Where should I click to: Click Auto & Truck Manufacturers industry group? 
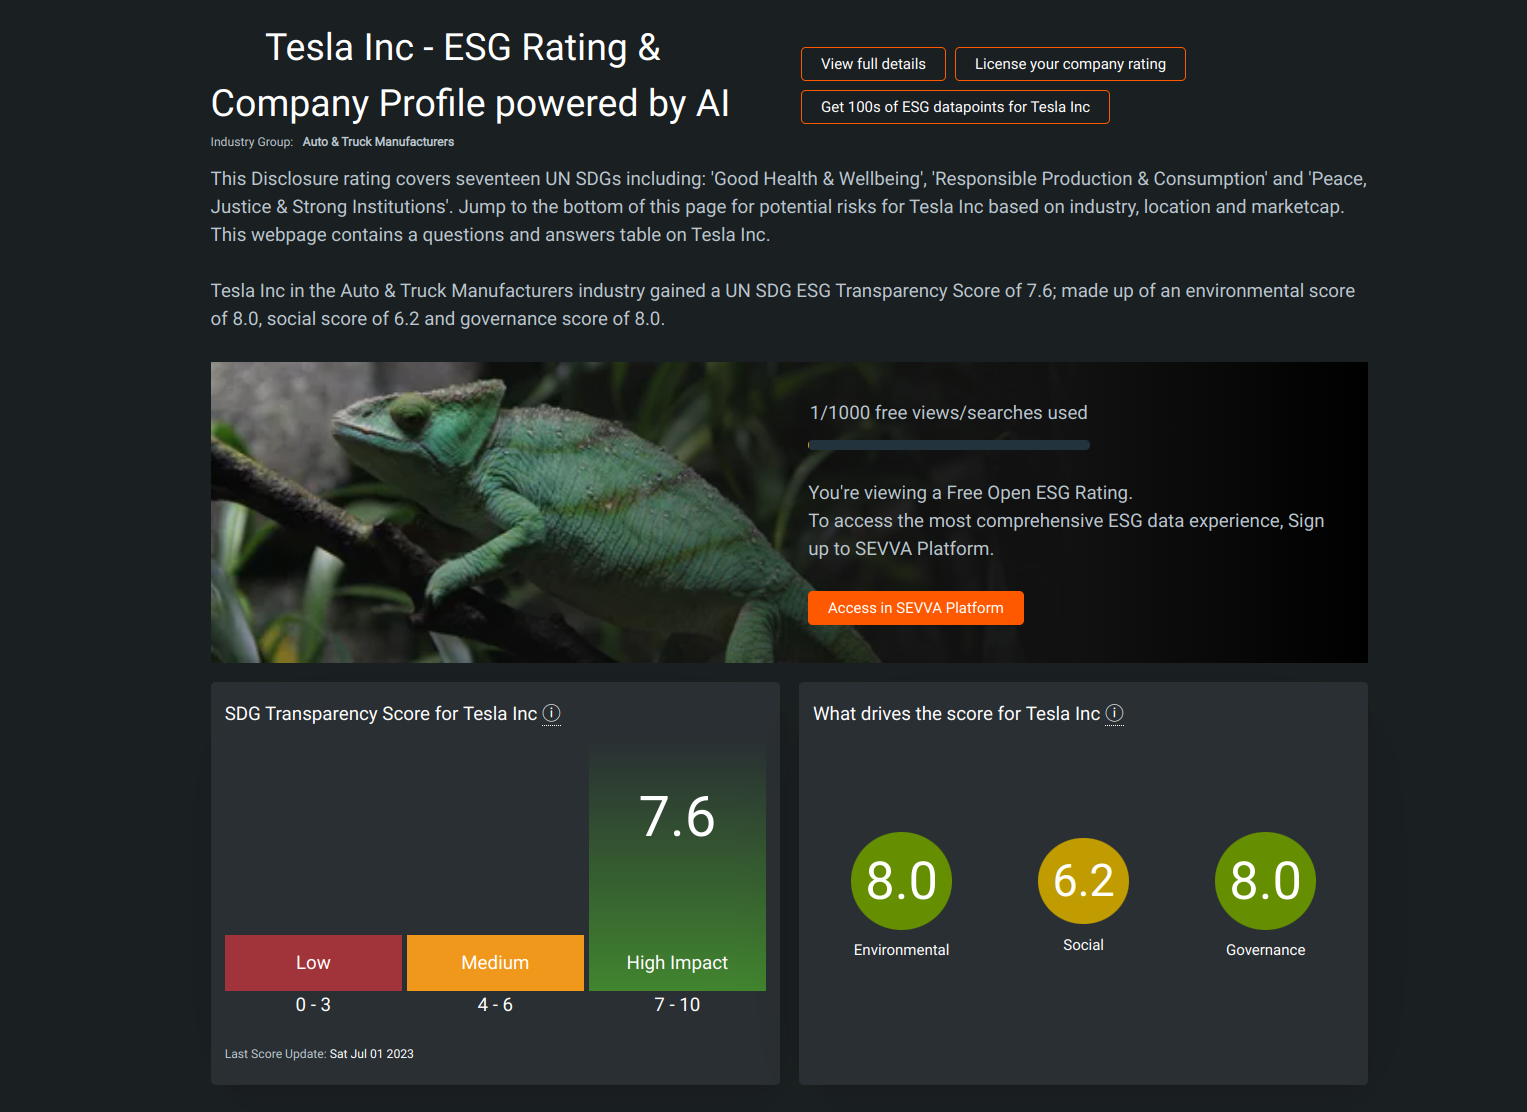[x=378, y=142]
